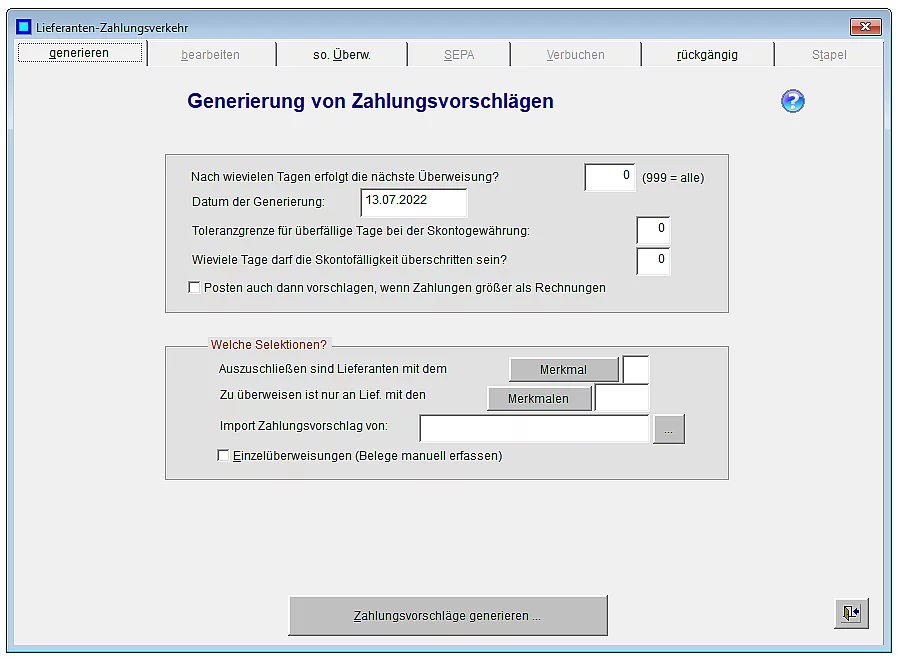Screen dimensions: 897x658
Task: Open file browser with the '...' button
Action: pos(669,429)
